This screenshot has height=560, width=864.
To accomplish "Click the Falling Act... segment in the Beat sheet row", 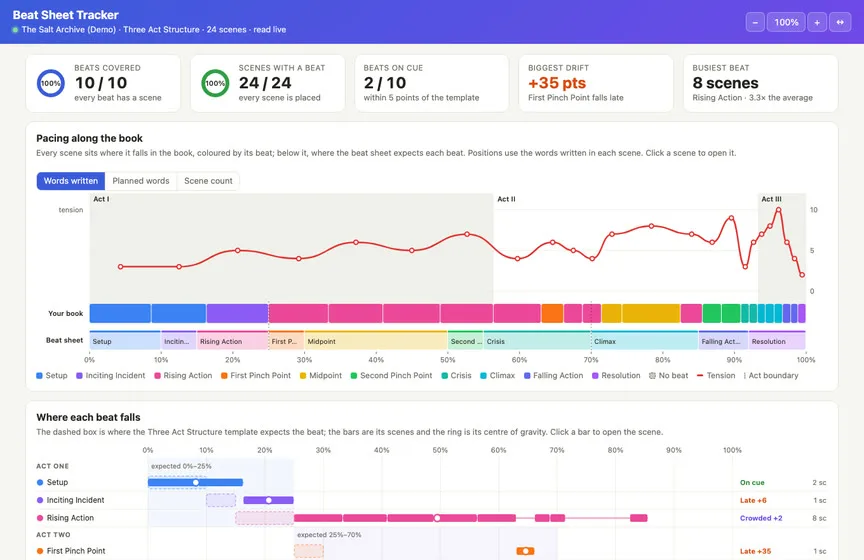I will (723, 341).
